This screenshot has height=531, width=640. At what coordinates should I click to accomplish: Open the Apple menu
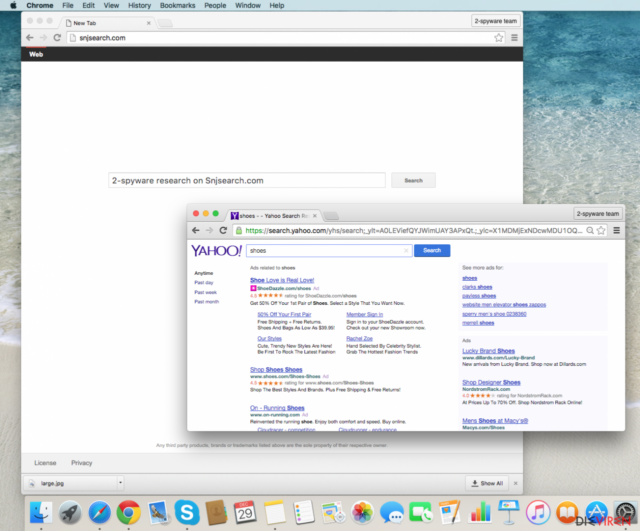[13, 5]
